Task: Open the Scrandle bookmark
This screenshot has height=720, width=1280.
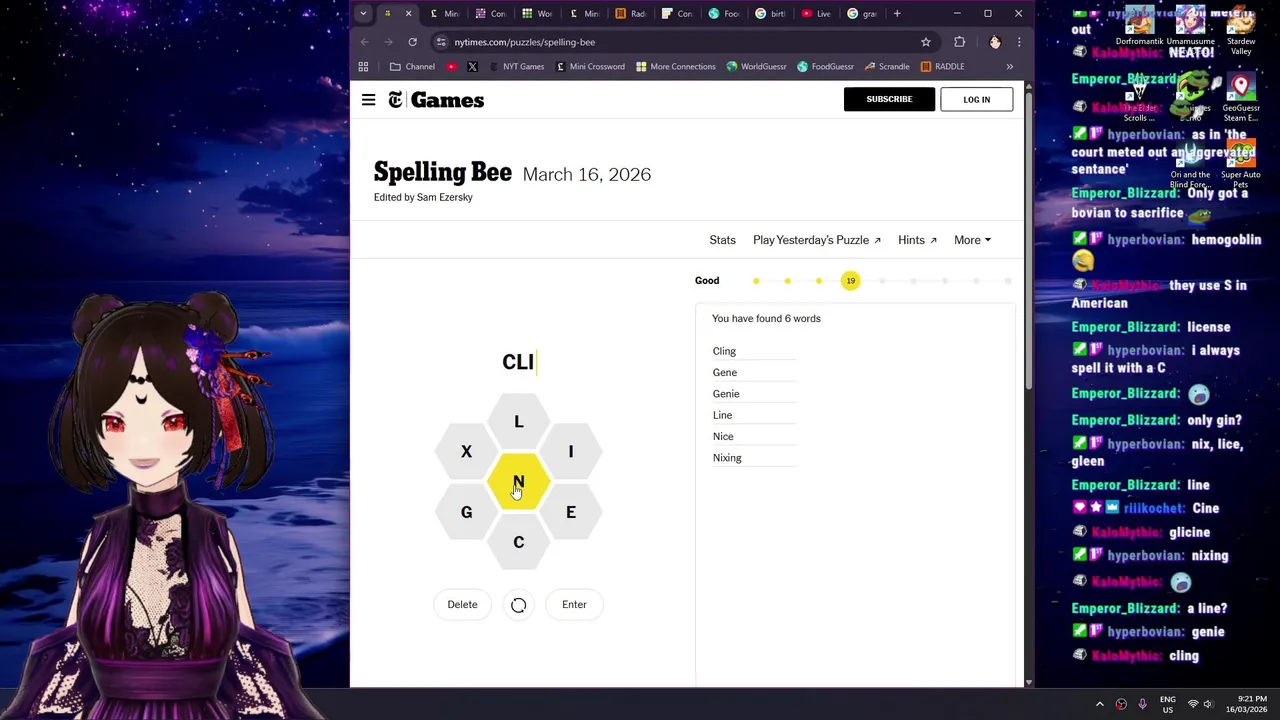Action: coord(886,67)
